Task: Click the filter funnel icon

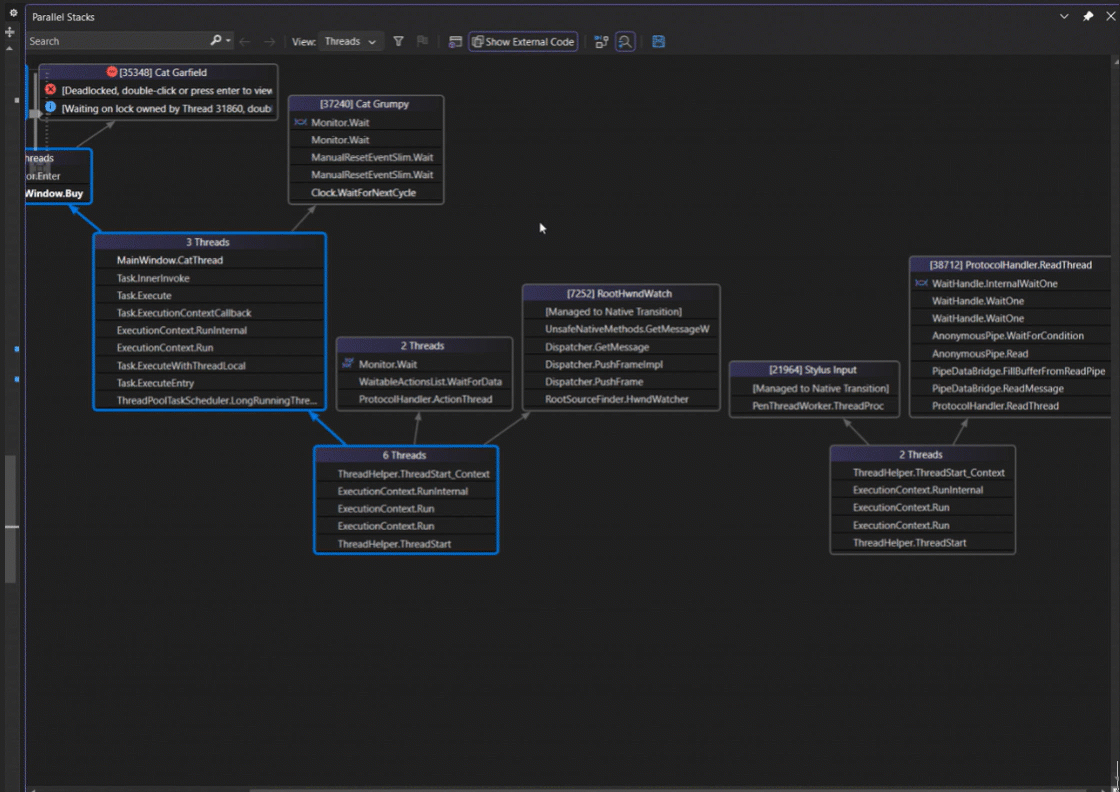Action: coord(398,41)
